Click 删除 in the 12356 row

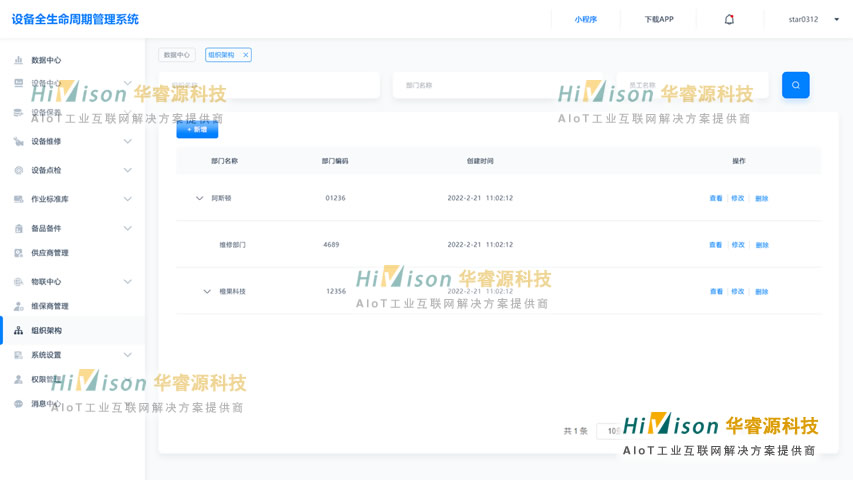[x=762, y=292]
